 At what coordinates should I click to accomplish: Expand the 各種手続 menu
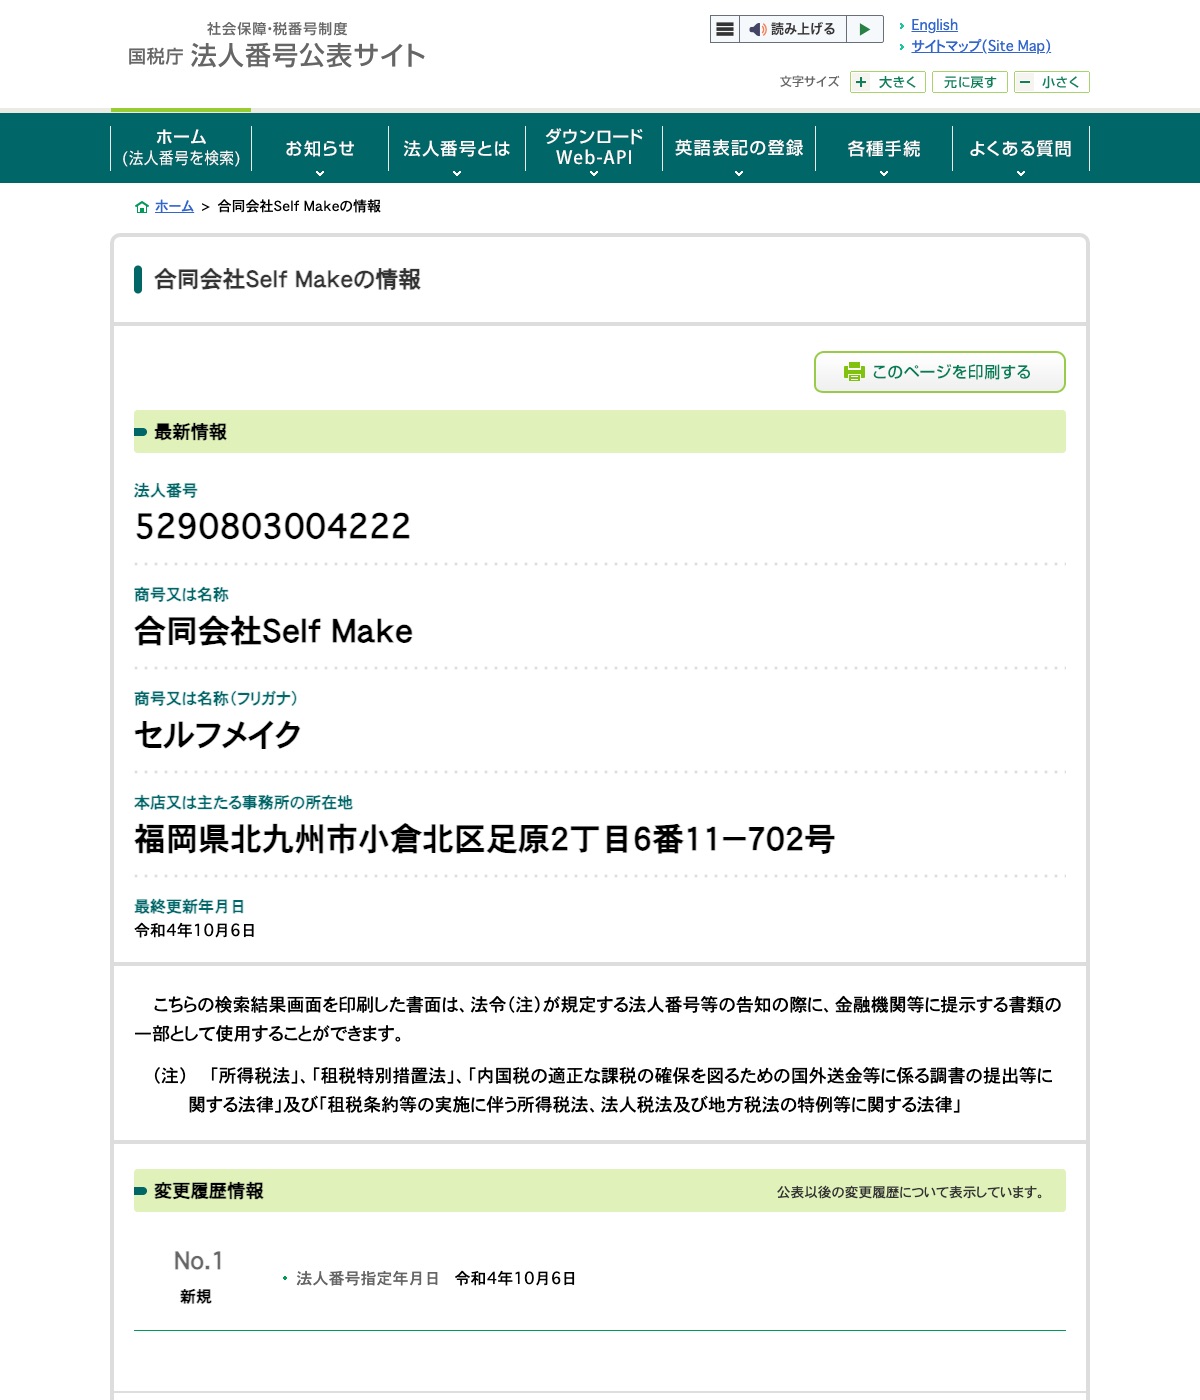[884, 148]
